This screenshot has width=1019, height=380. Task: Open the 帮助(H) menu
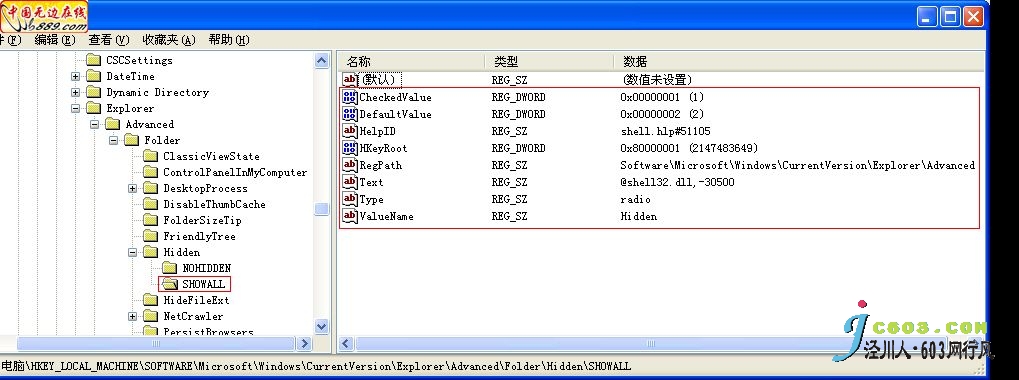(x=229, y=40)
